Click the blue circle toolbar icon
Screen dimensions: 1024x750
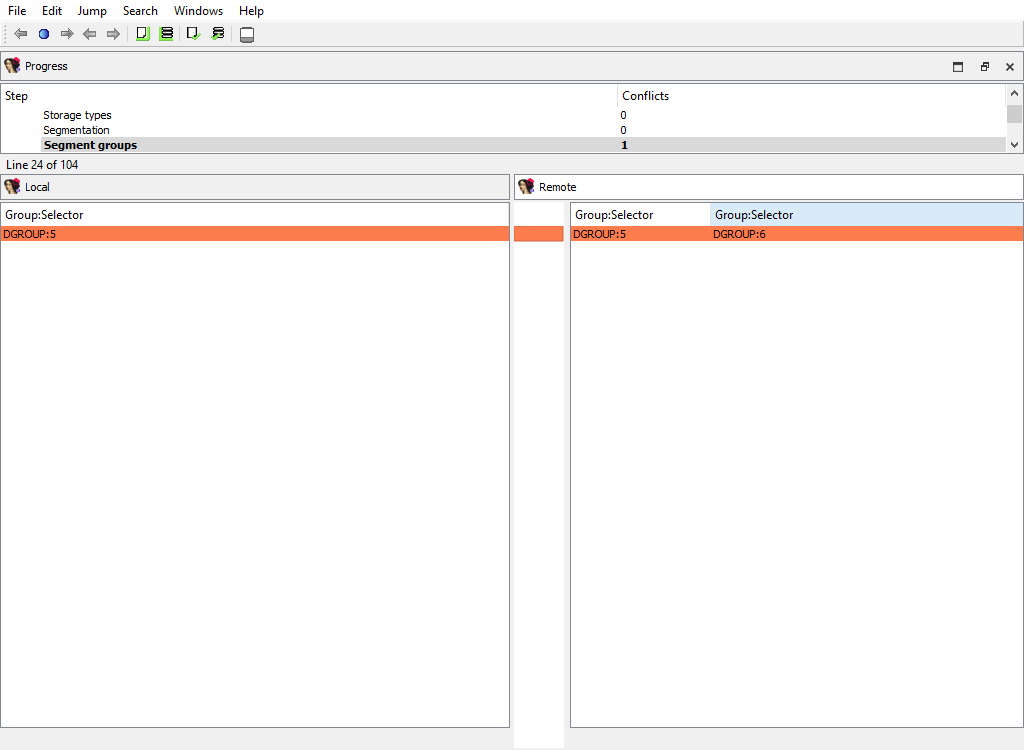tap(44, 34)
